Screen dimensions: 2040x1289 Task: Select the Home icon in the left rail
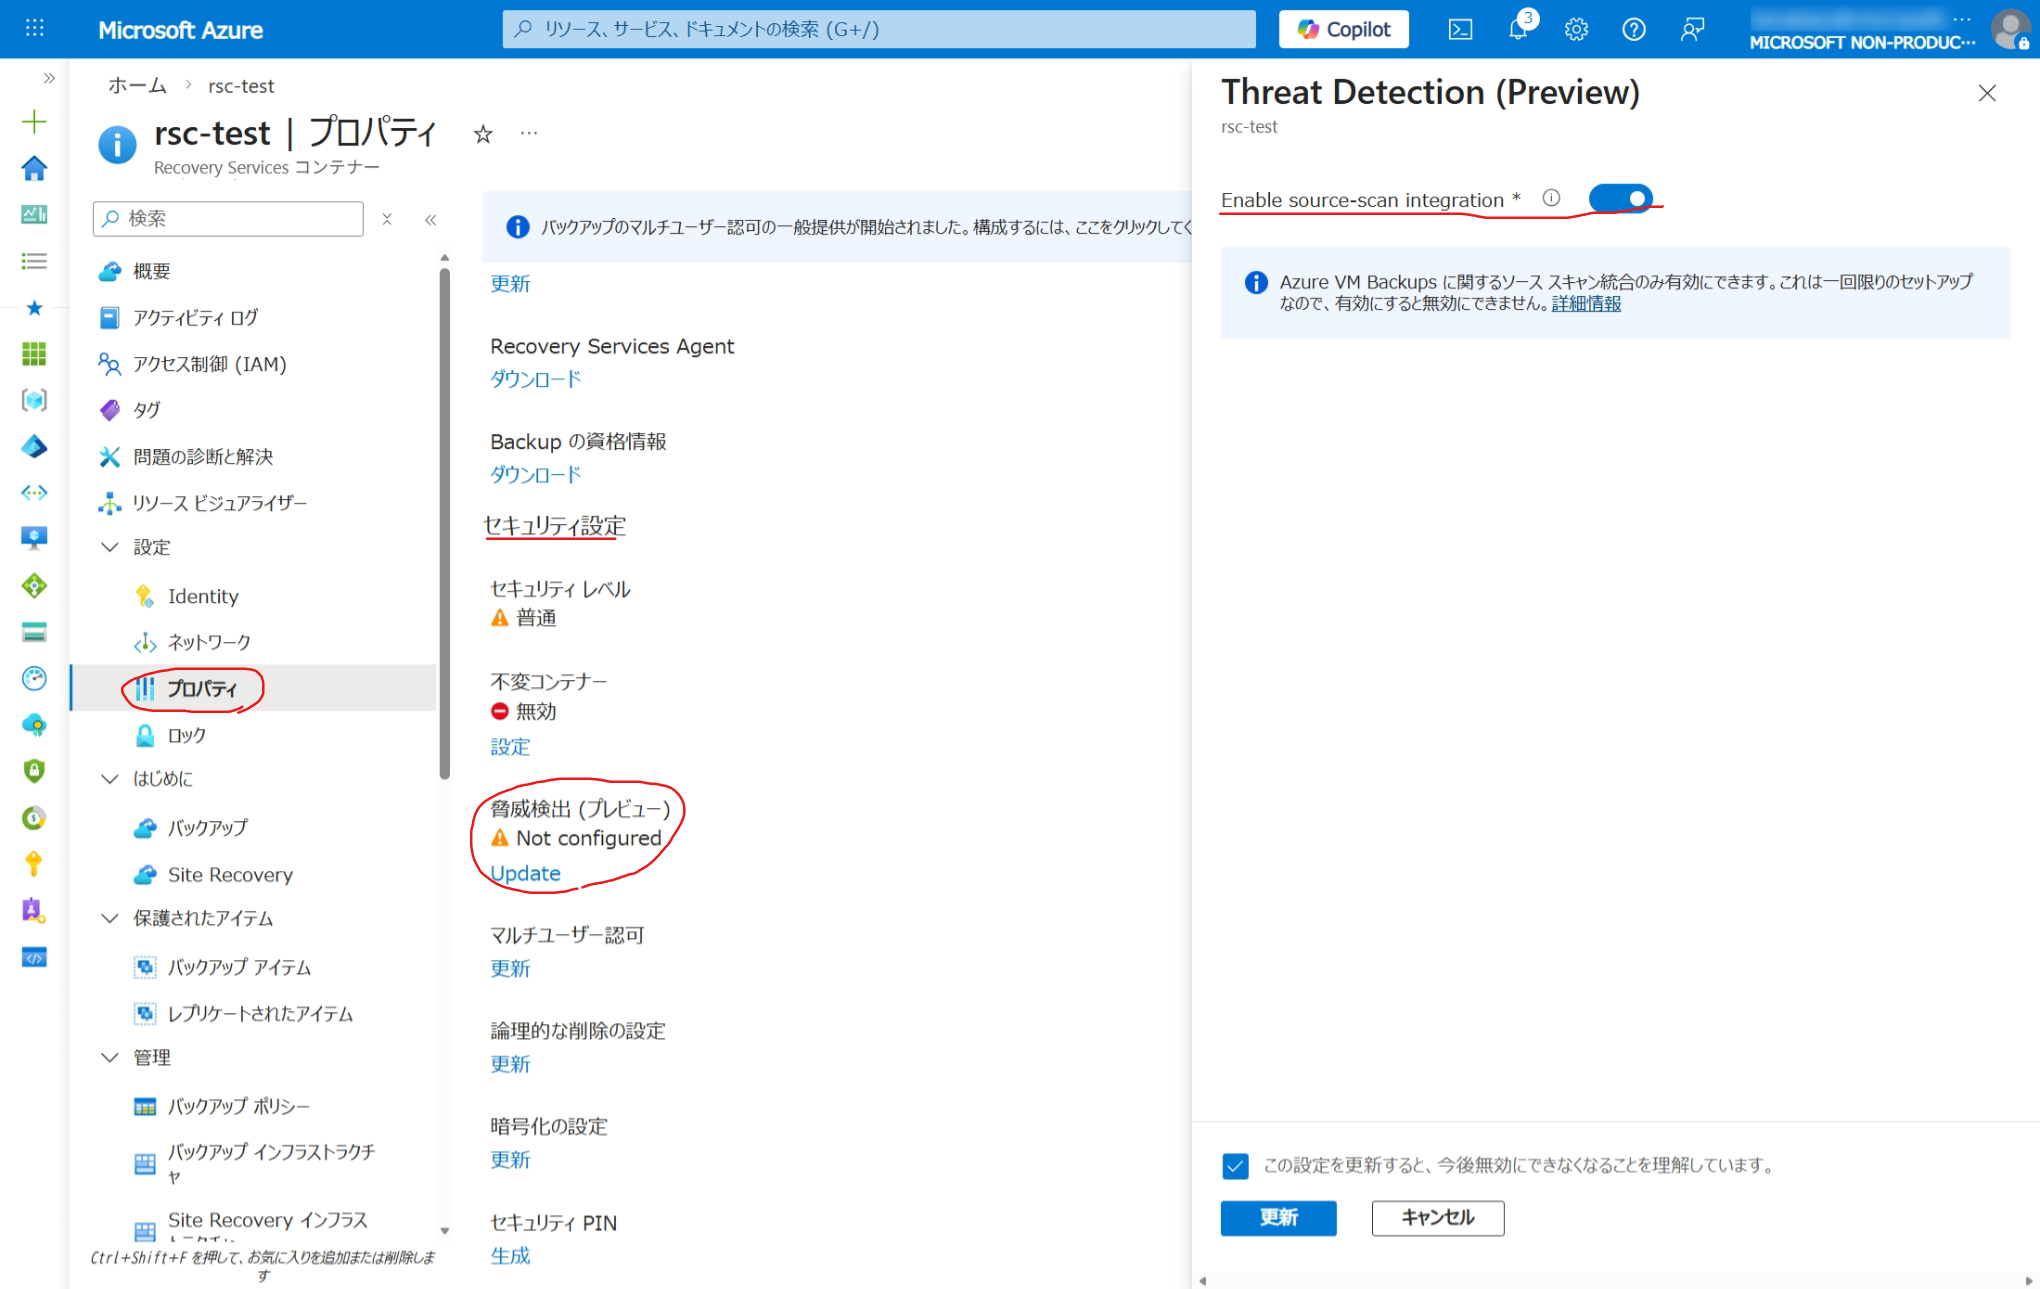pyautogui.click(x=34, y=168)
